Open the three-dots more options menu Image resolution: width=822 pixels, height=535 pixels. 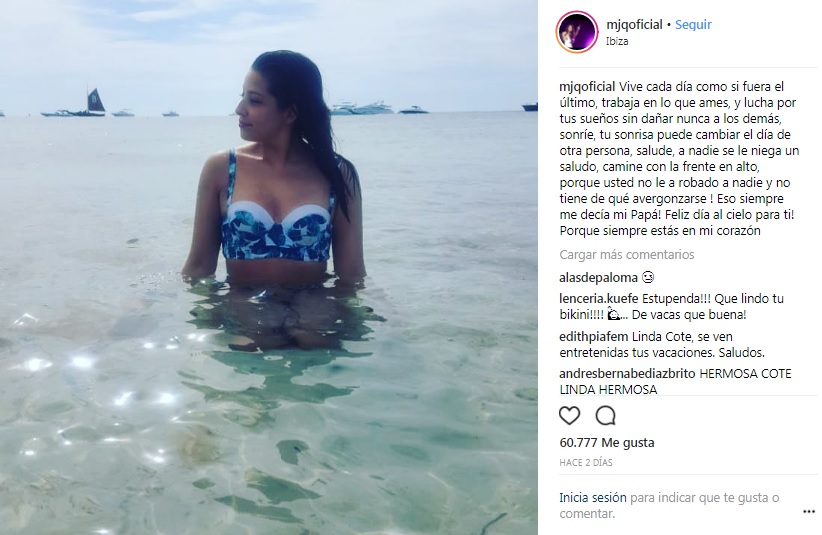click(809, 511)
